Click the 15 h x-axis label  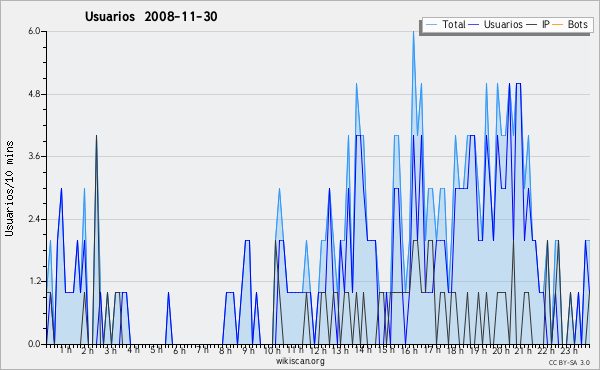click(x=386, y=350)
